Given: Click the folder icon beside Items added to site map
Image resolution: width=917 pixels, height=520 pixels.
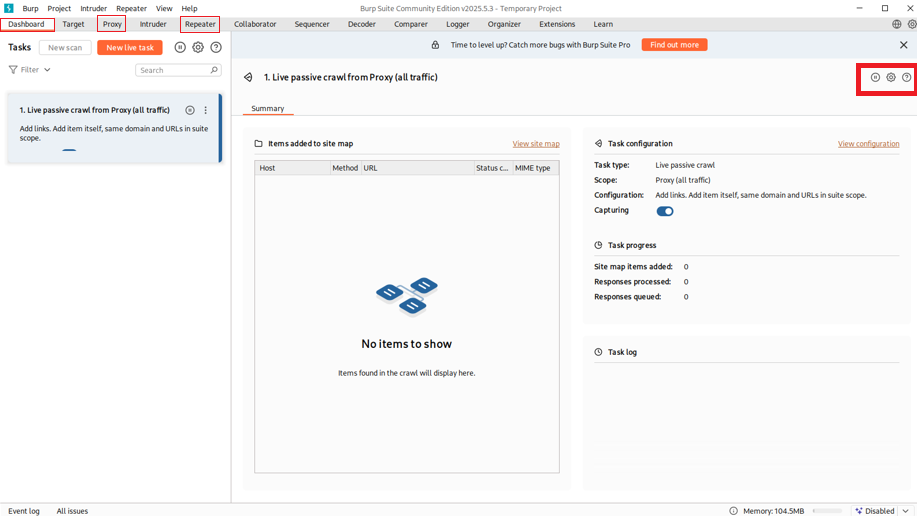Looking at the screenshot, I should coord(258,143).
